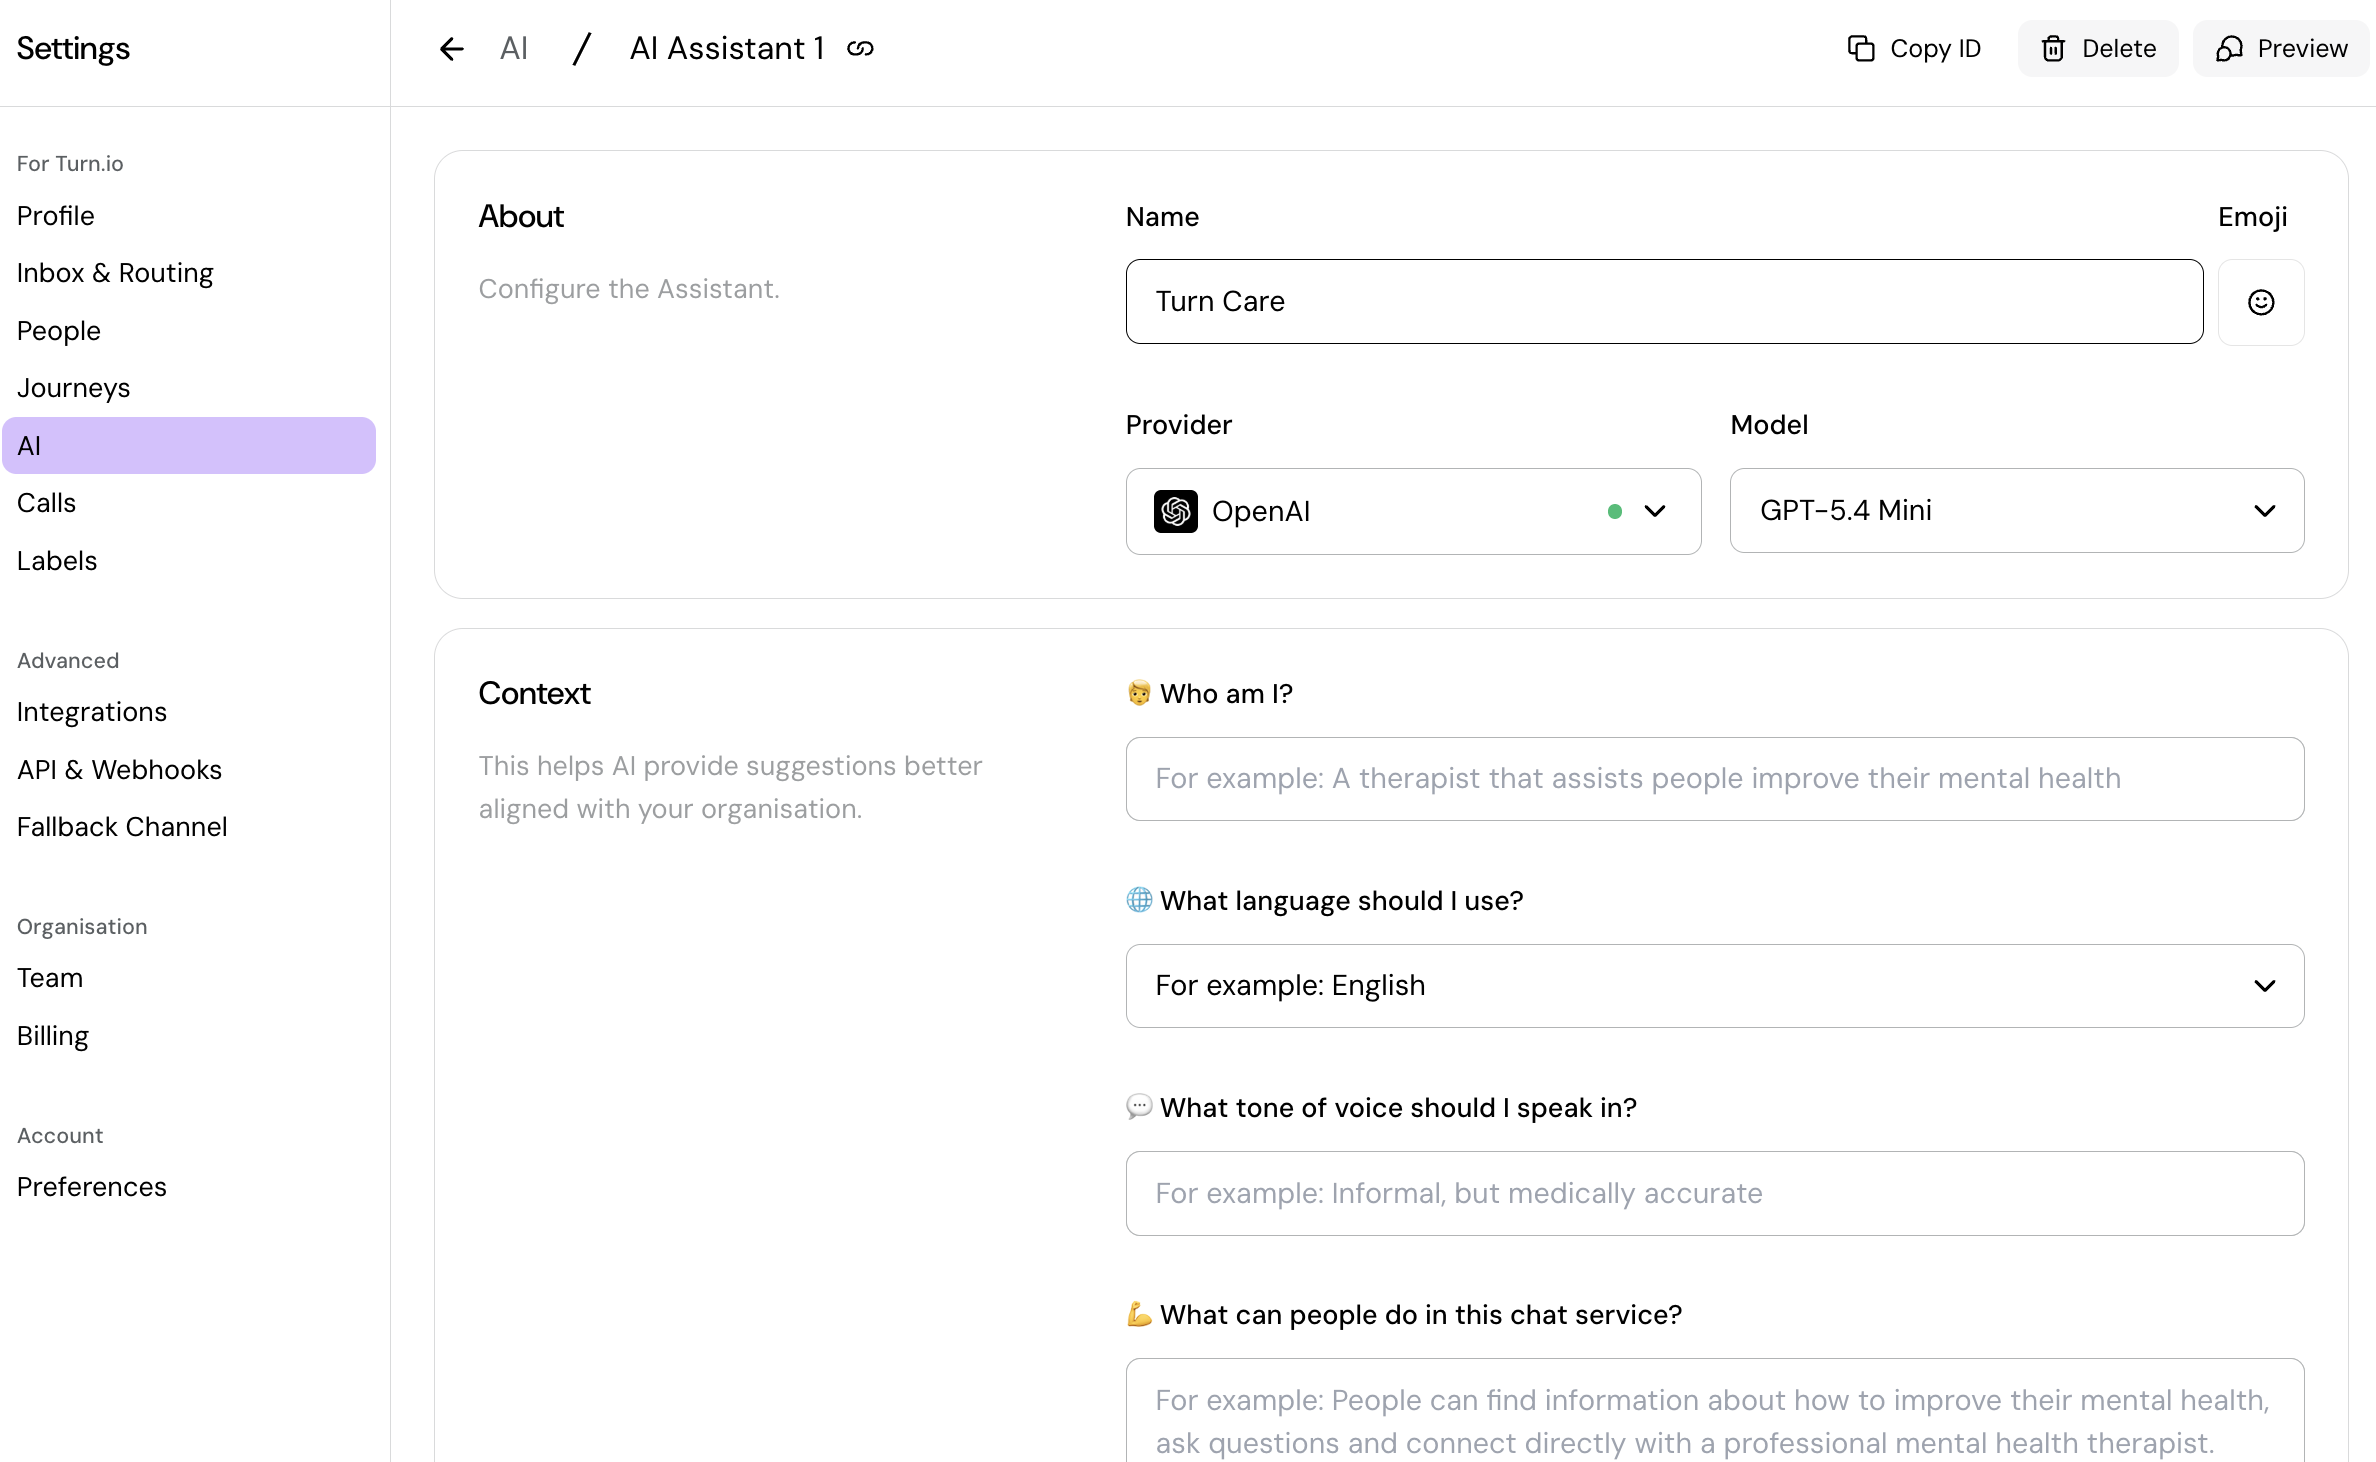
Task: Select Integrations in the sidebar
Action: tap(91, 712)
